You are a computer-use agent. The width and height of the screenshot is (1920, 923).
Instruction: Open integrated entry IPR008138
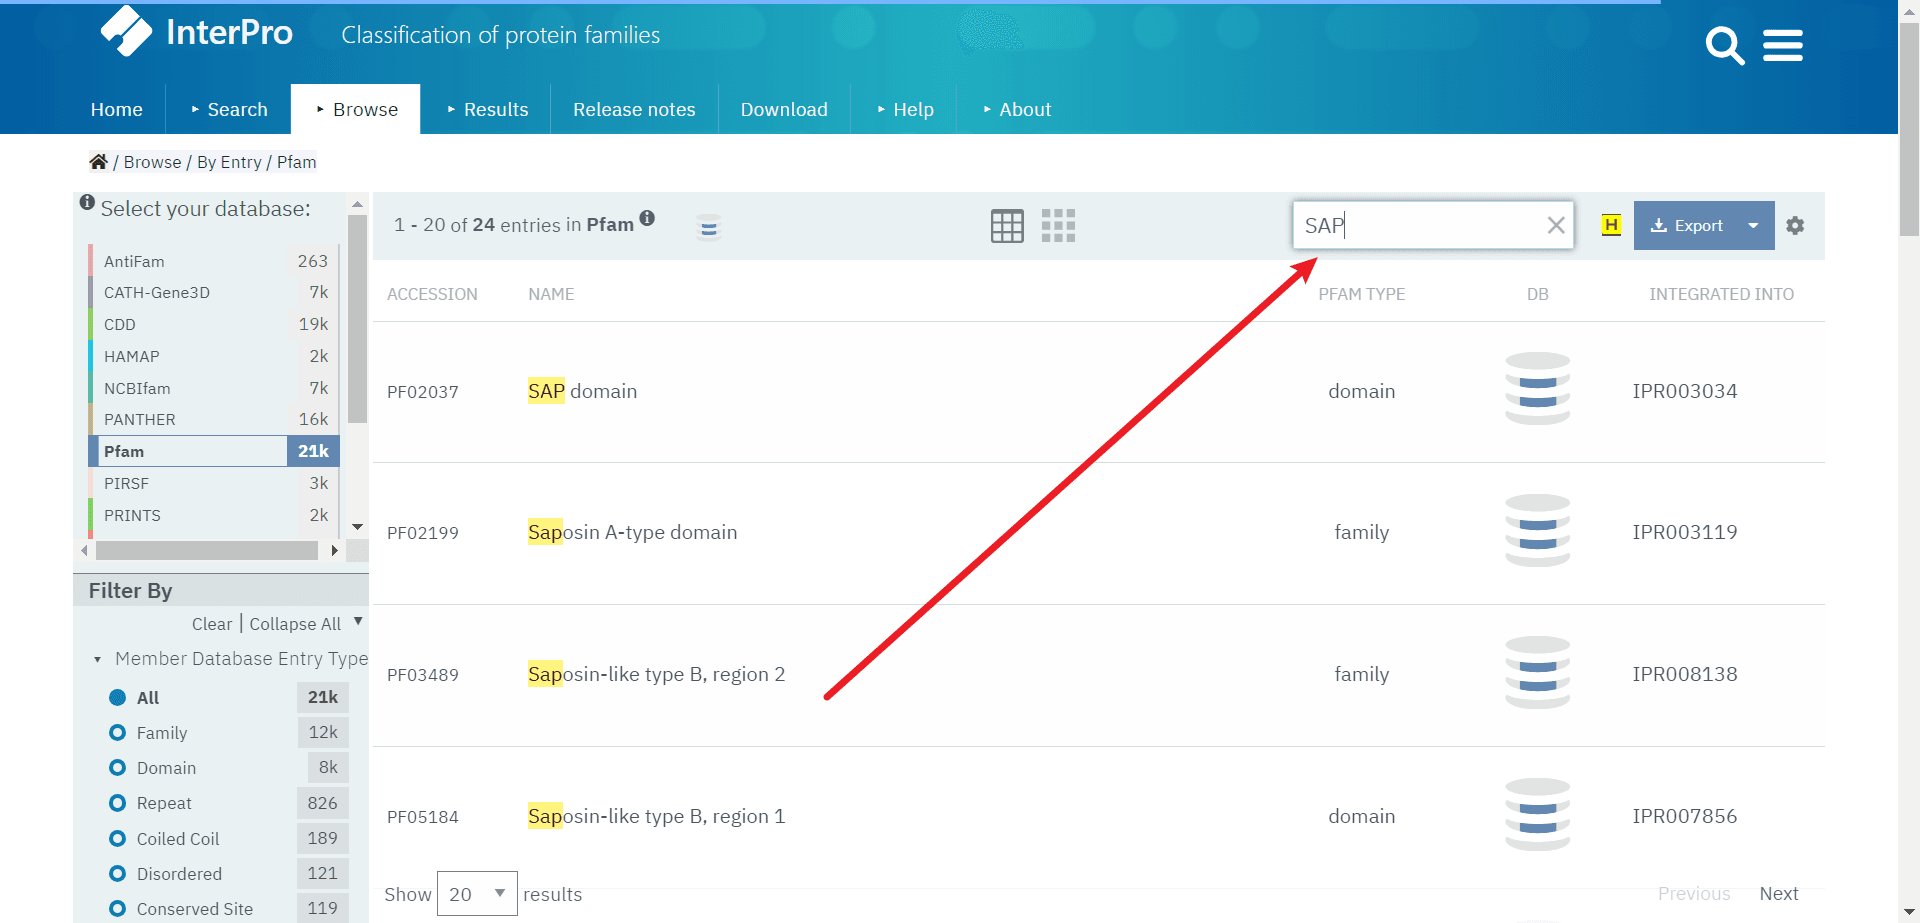click(x=1685, y=674)
